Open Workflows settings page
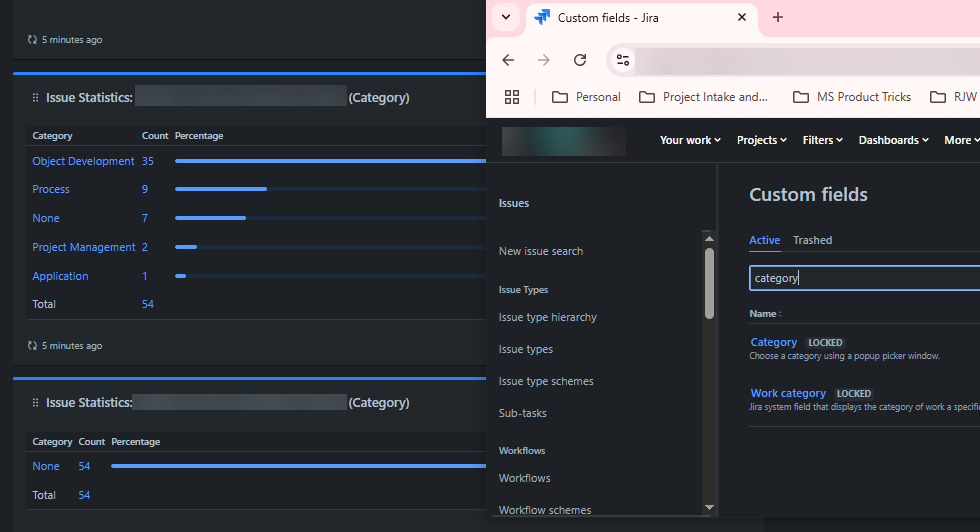Screen dimensions: 980x532 pos(524,478)
